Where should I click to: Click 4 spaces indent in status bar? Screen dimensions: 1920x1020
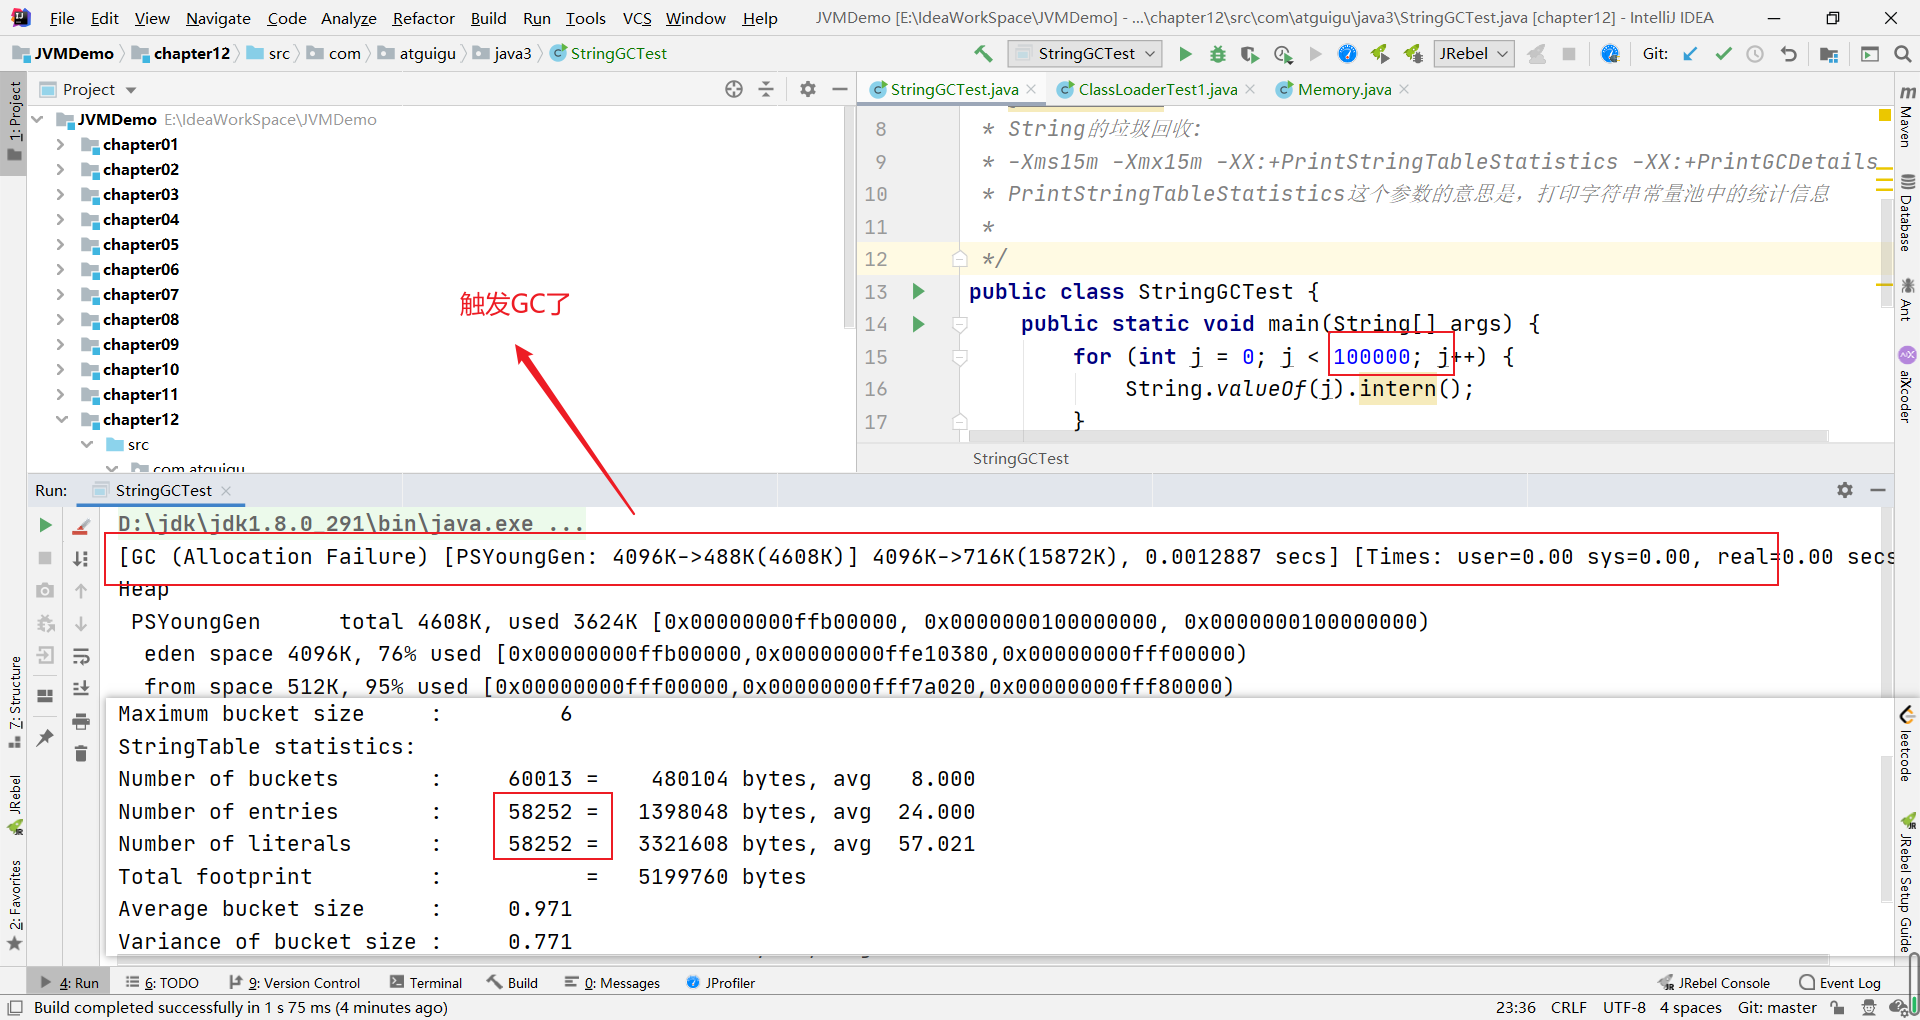pyautogui.click(x=1690, y=1007)
